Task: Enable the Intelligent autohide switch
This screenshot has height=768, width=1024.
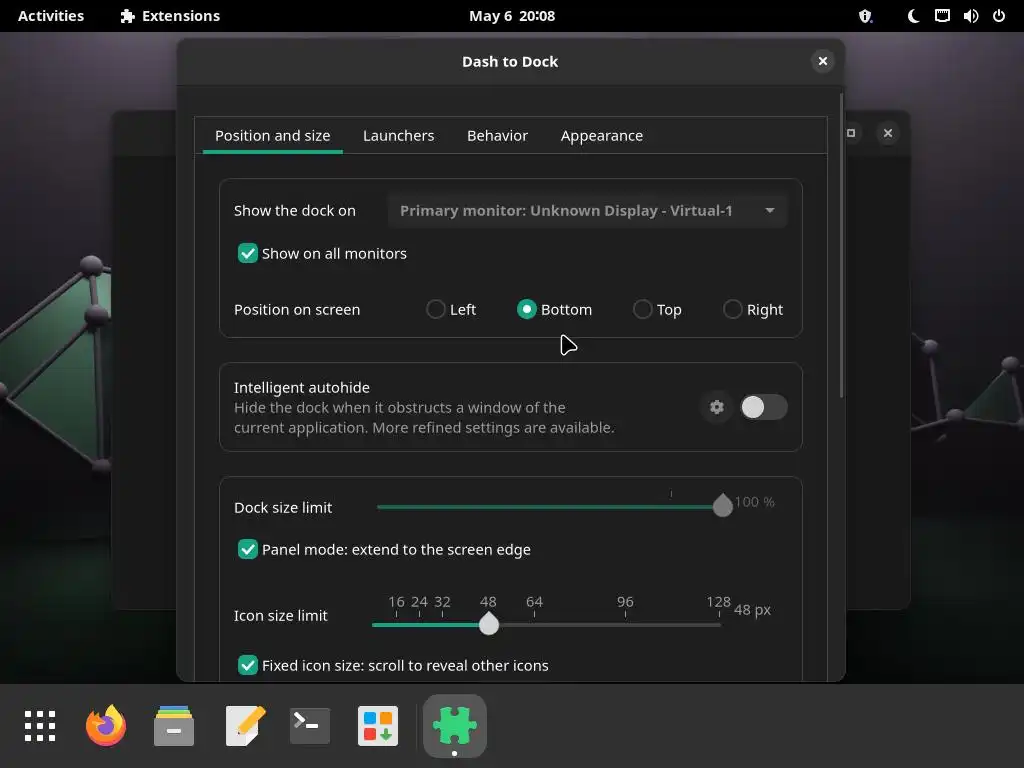Action: [x=763, y=407]
